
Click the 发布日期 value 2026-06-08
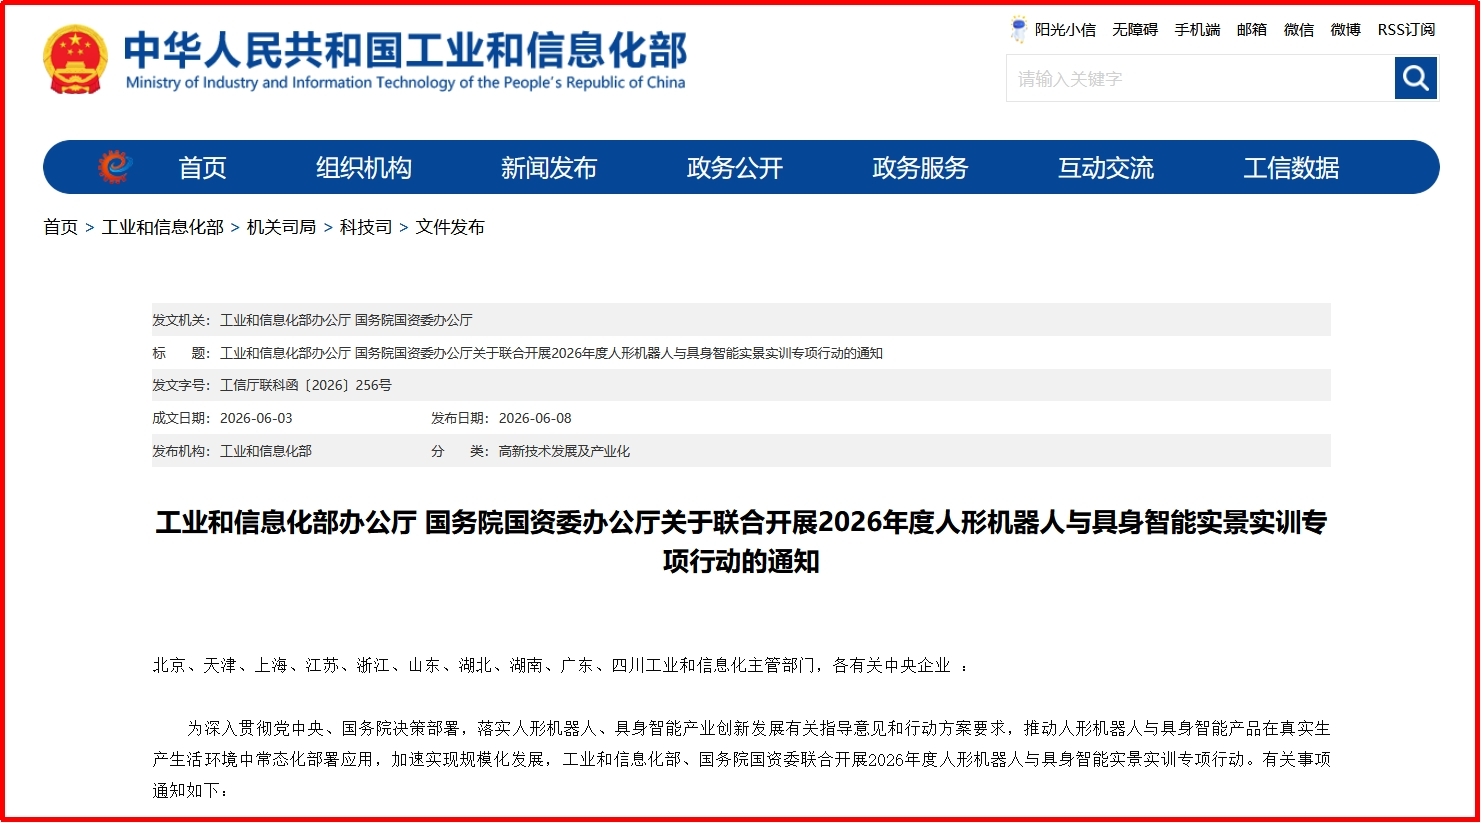(535, 418)
